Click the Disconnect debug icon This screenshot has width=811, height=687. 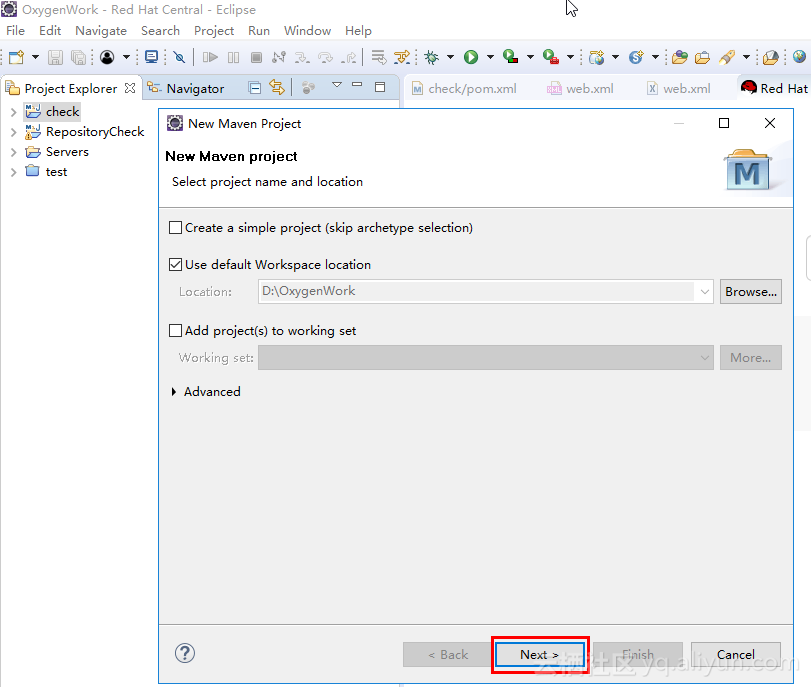point(279,57)
